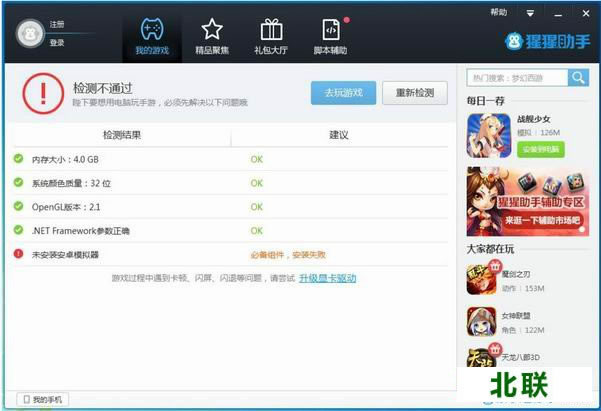Click the 去玩游戏 button
Image resolution: width=601 pixels, height=411 pixels.
coord(343,93)
